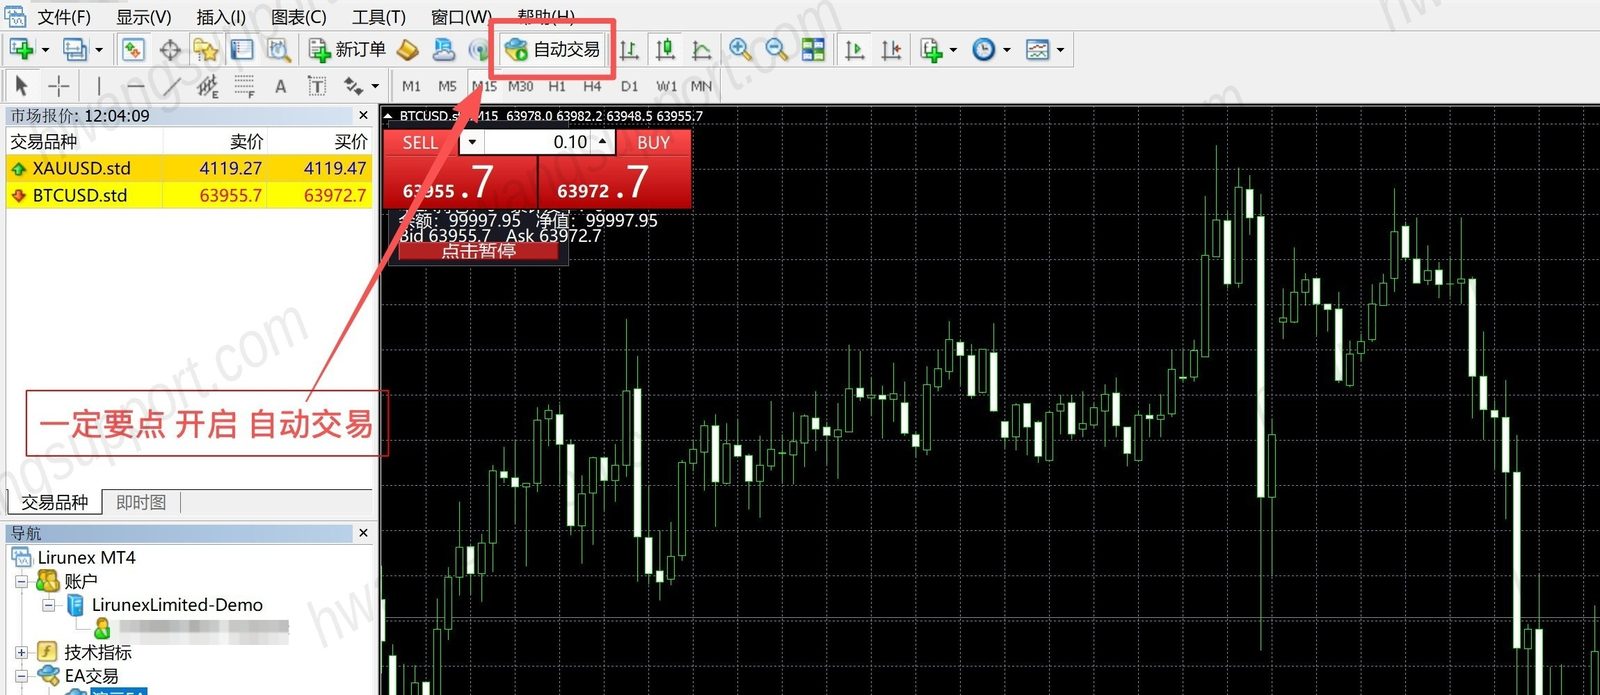Collapse the 账户 accounts tree node

pos(21,581)
